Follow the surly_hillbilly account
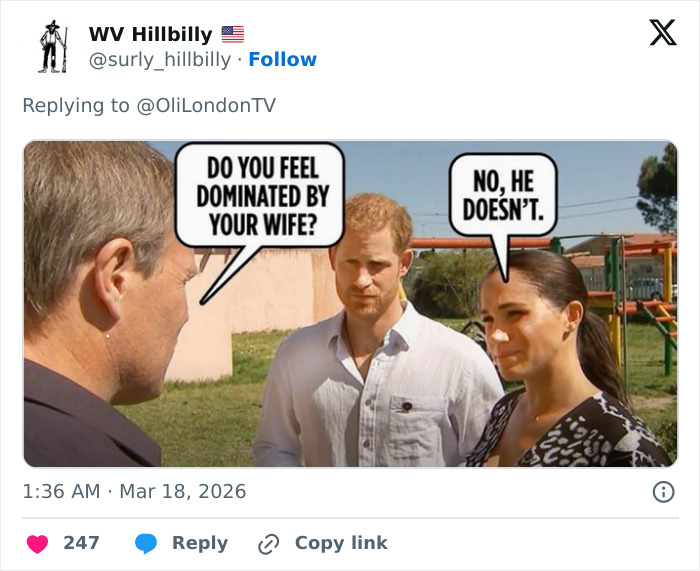The width and height of the screenshot is (700, 571). (282, 60)
